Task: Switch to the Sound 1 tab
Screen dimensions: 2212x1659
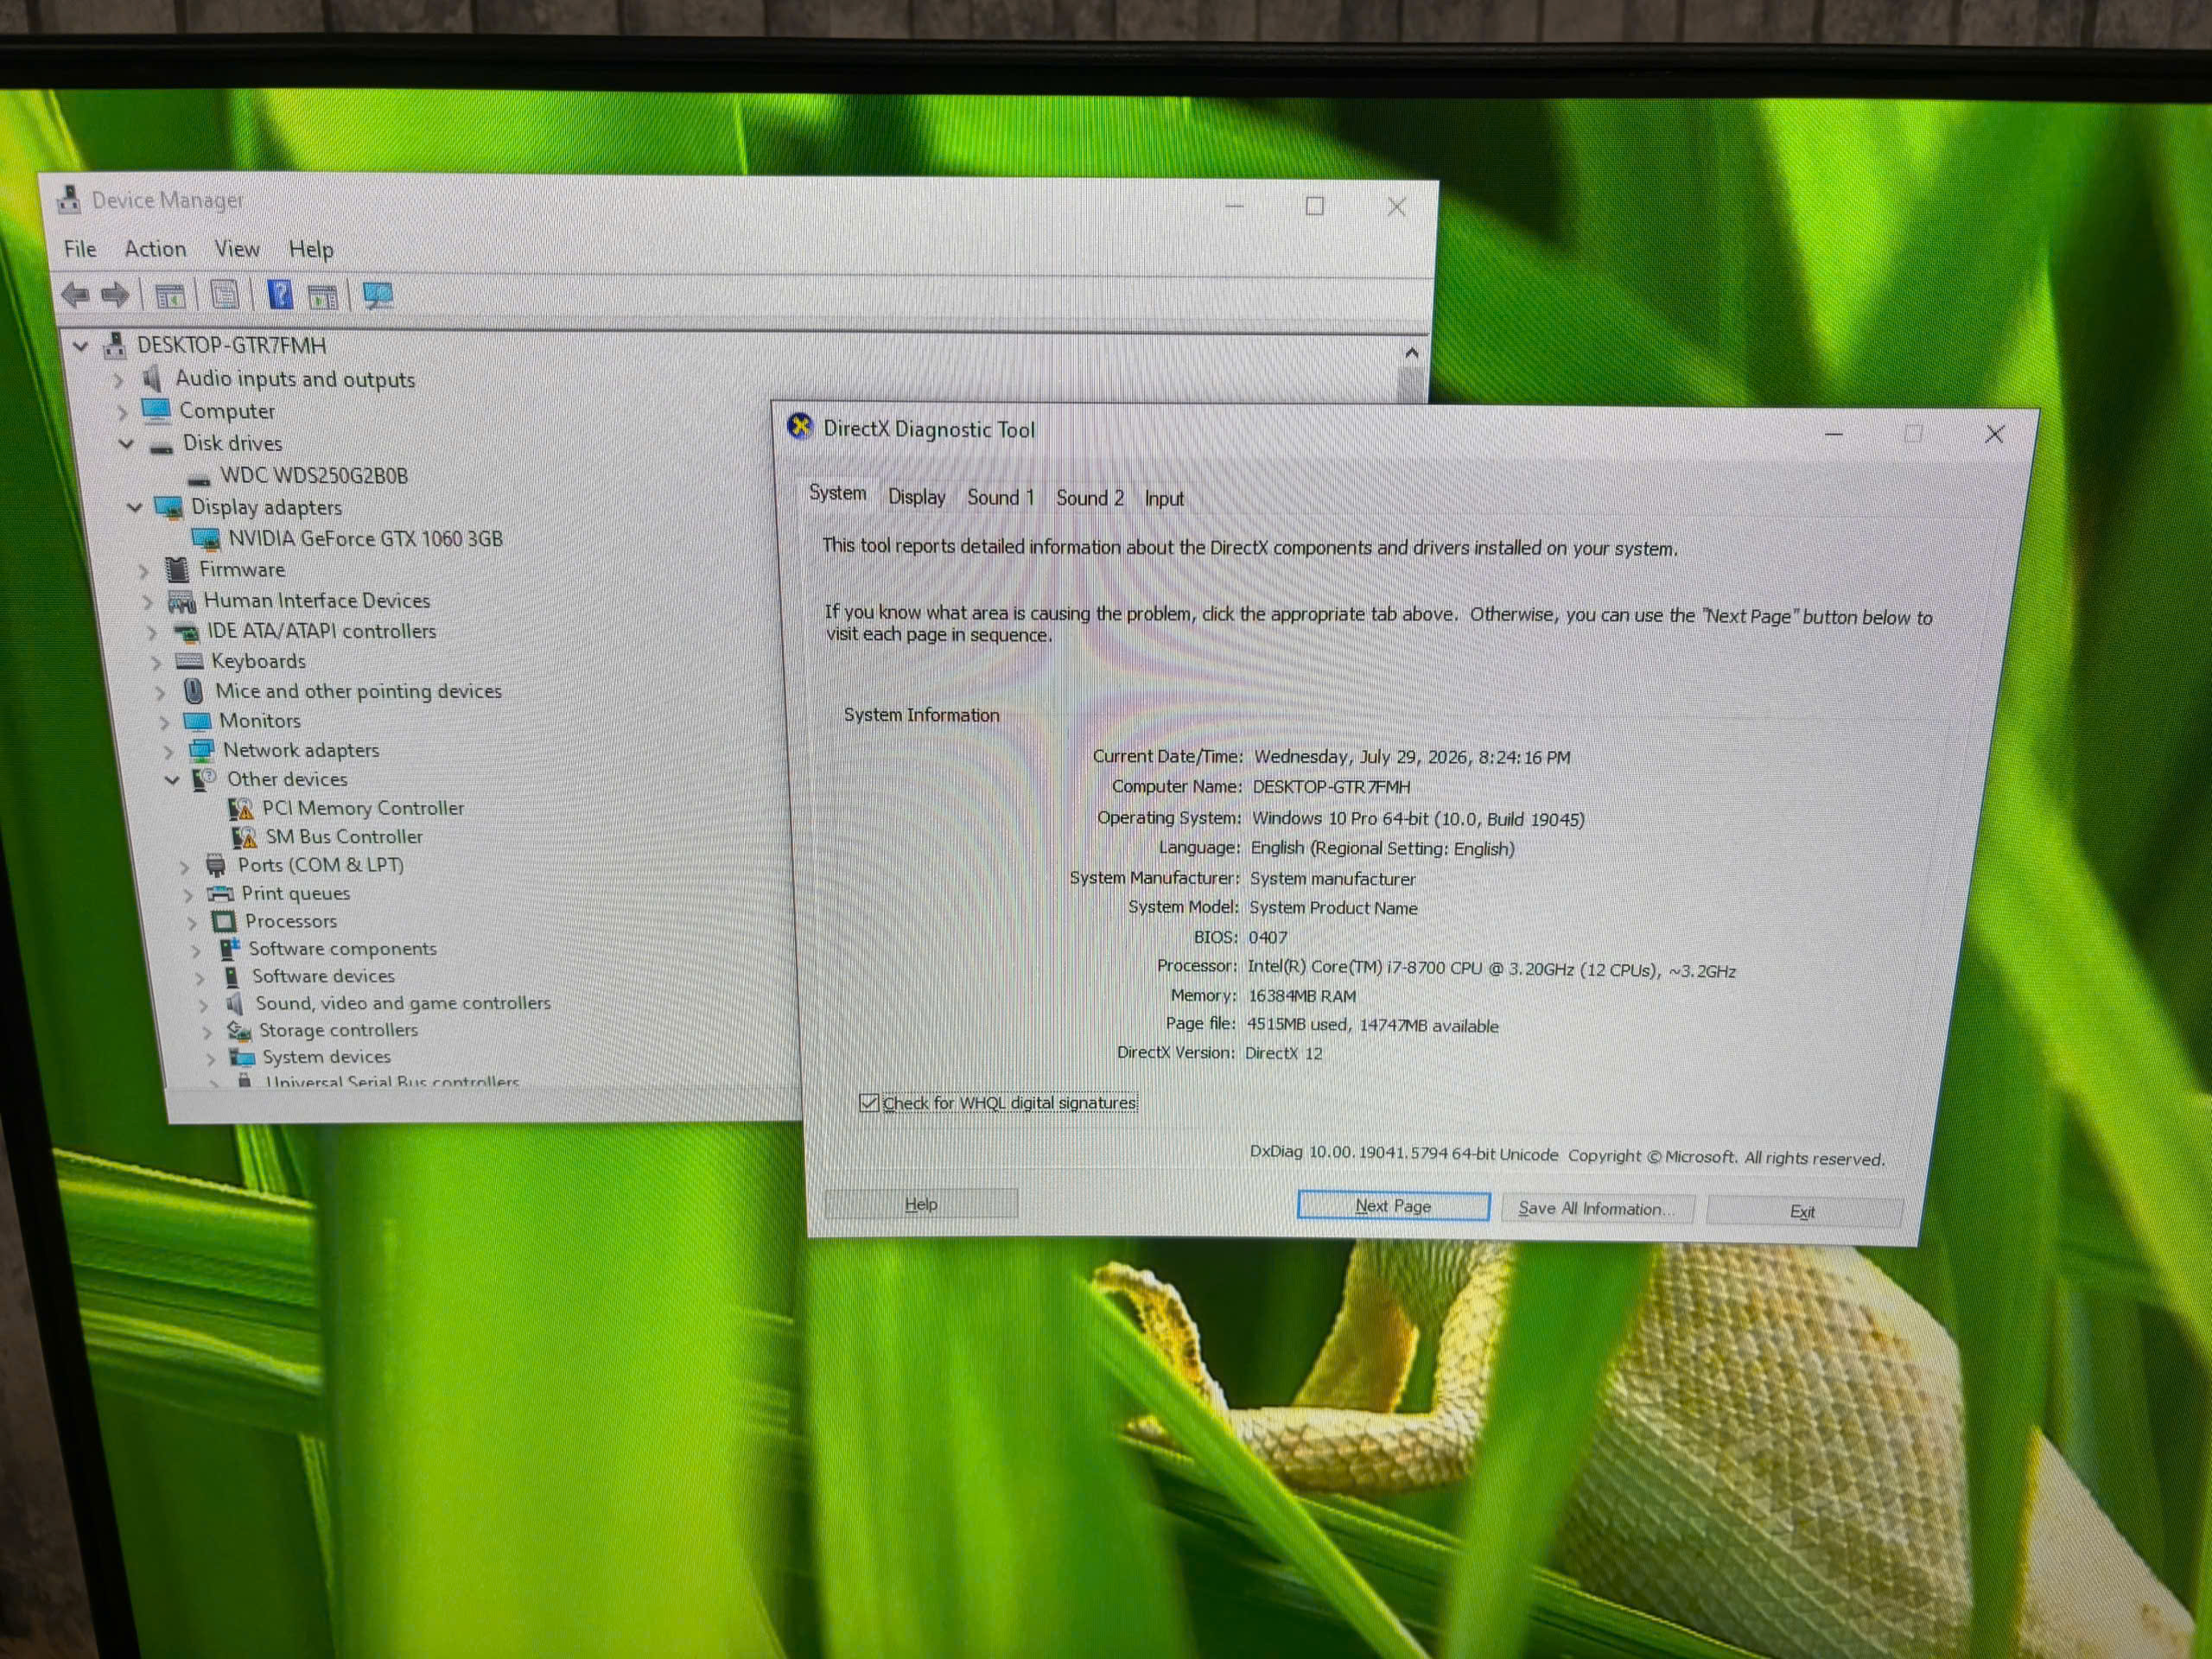Action: 1001,498
